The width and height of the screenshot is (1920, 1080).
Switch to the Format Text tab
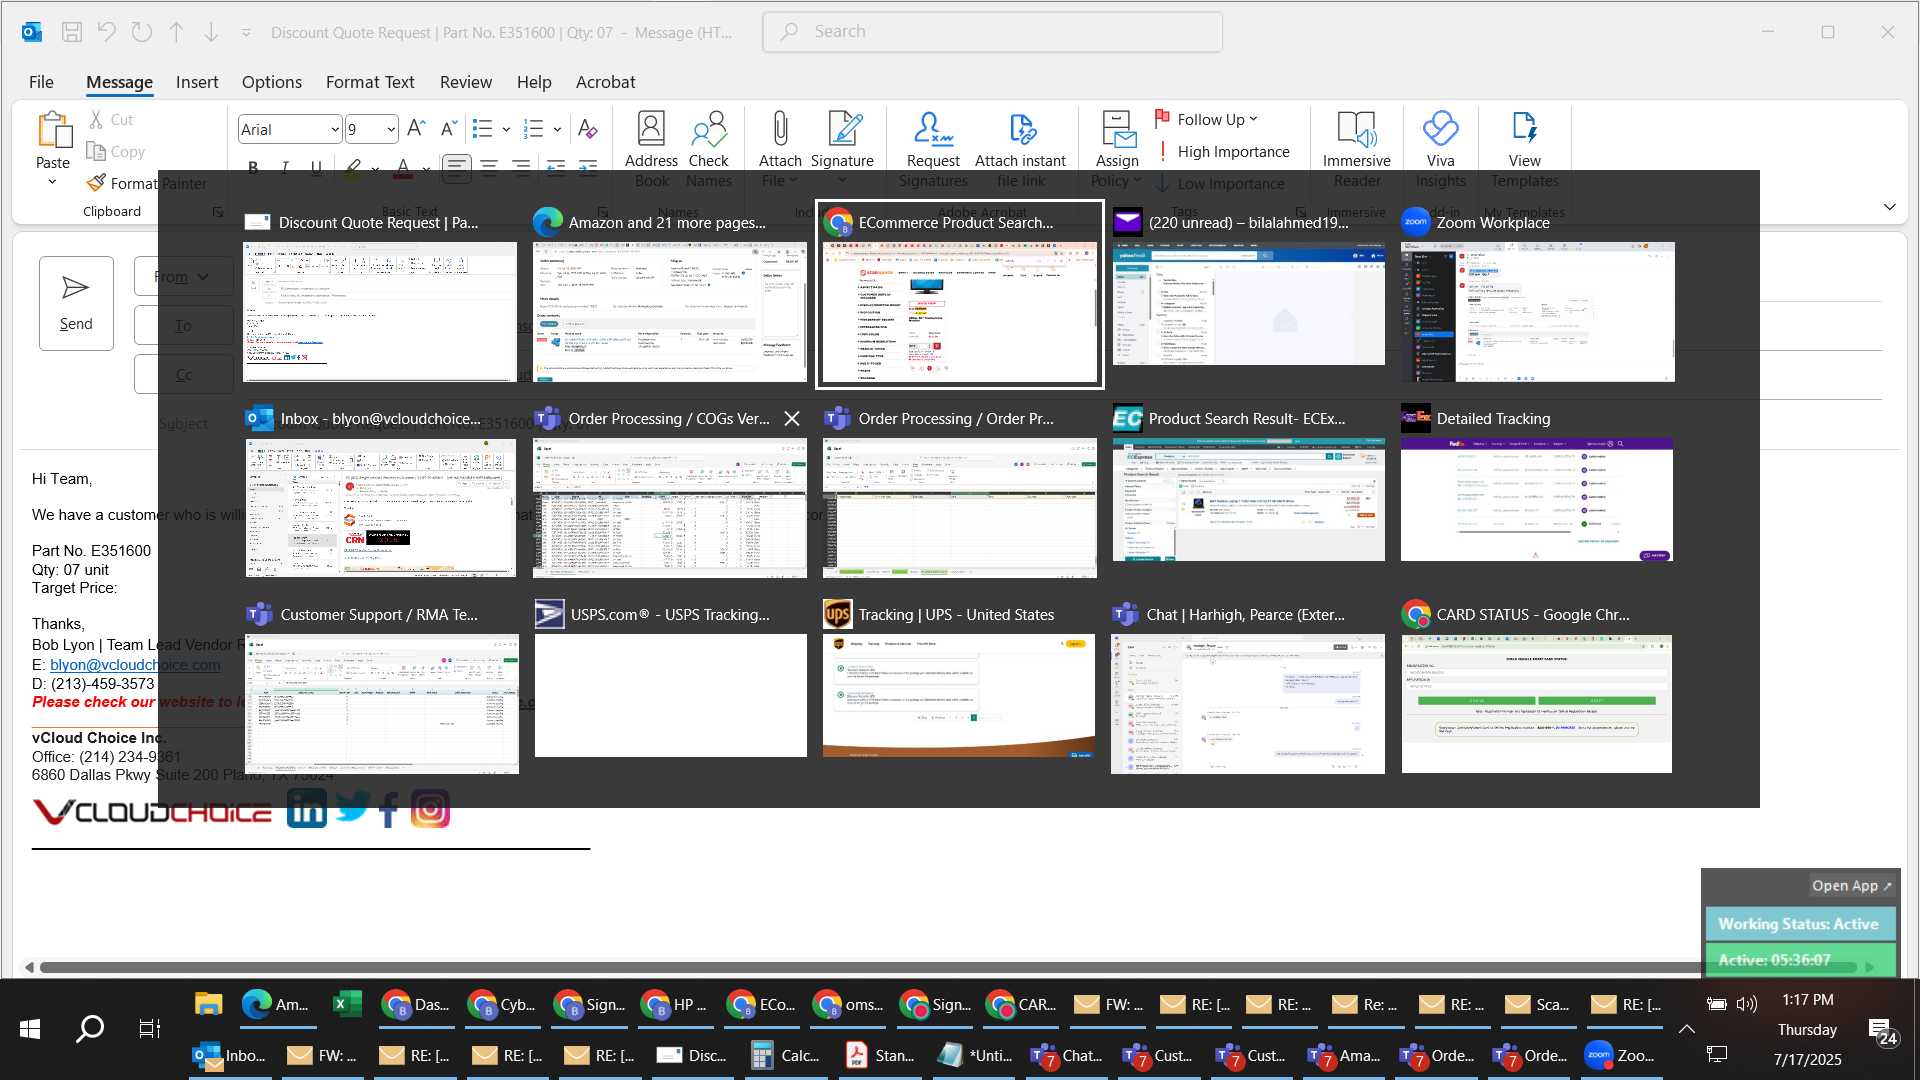coord(369,82)
